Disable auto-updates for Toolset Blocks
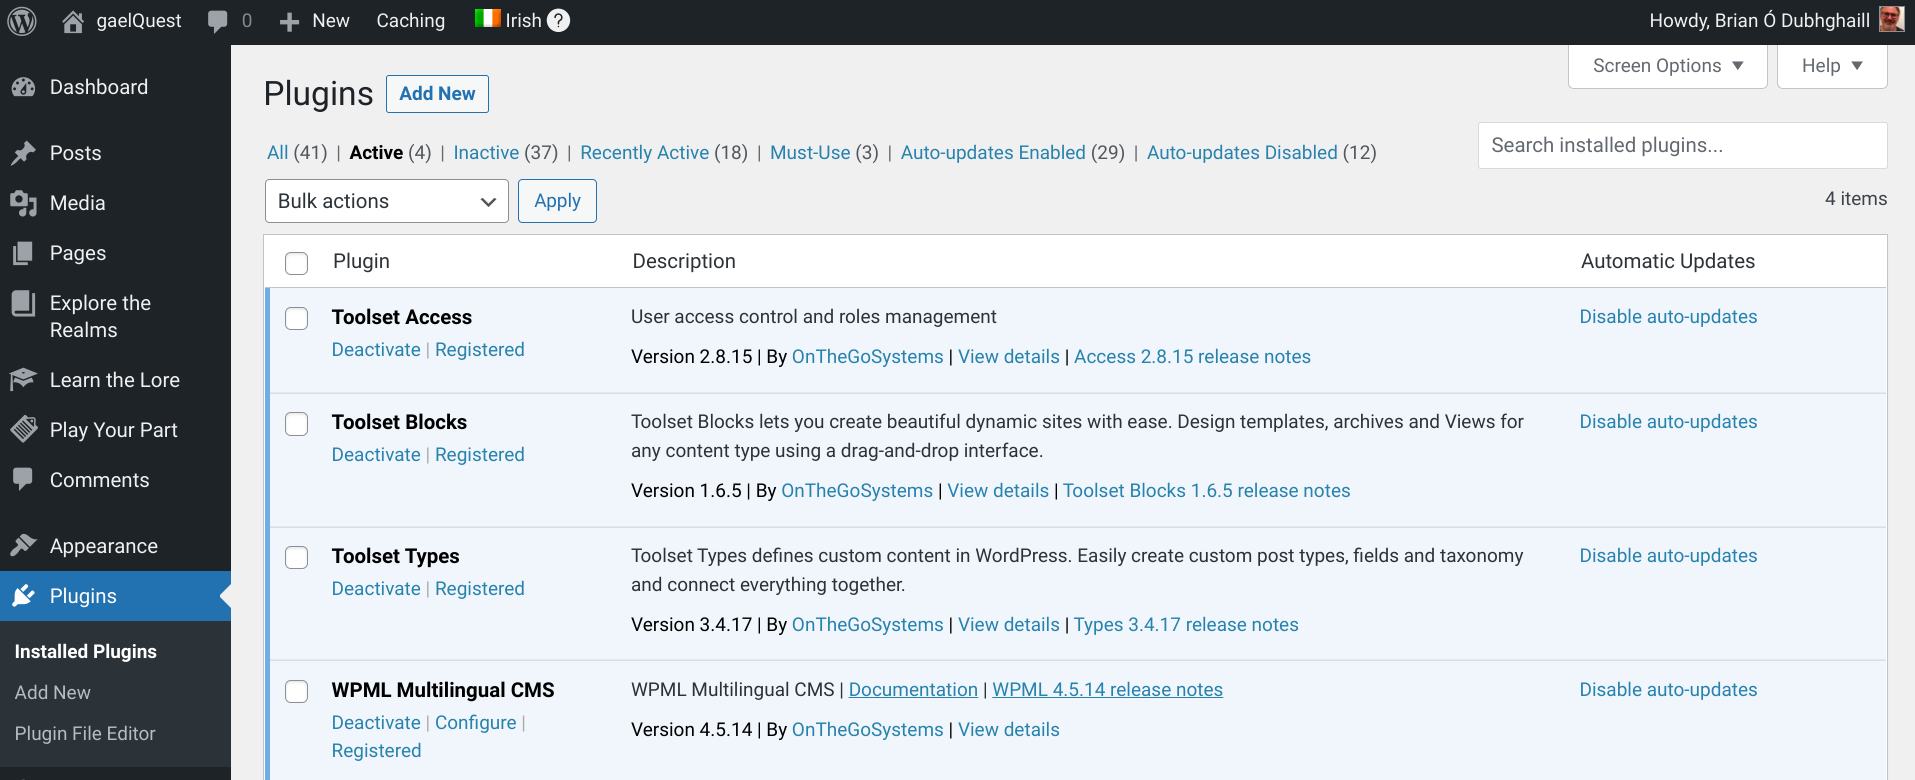This screenshot has height=780, width=1915. [x=1668, y=421]
